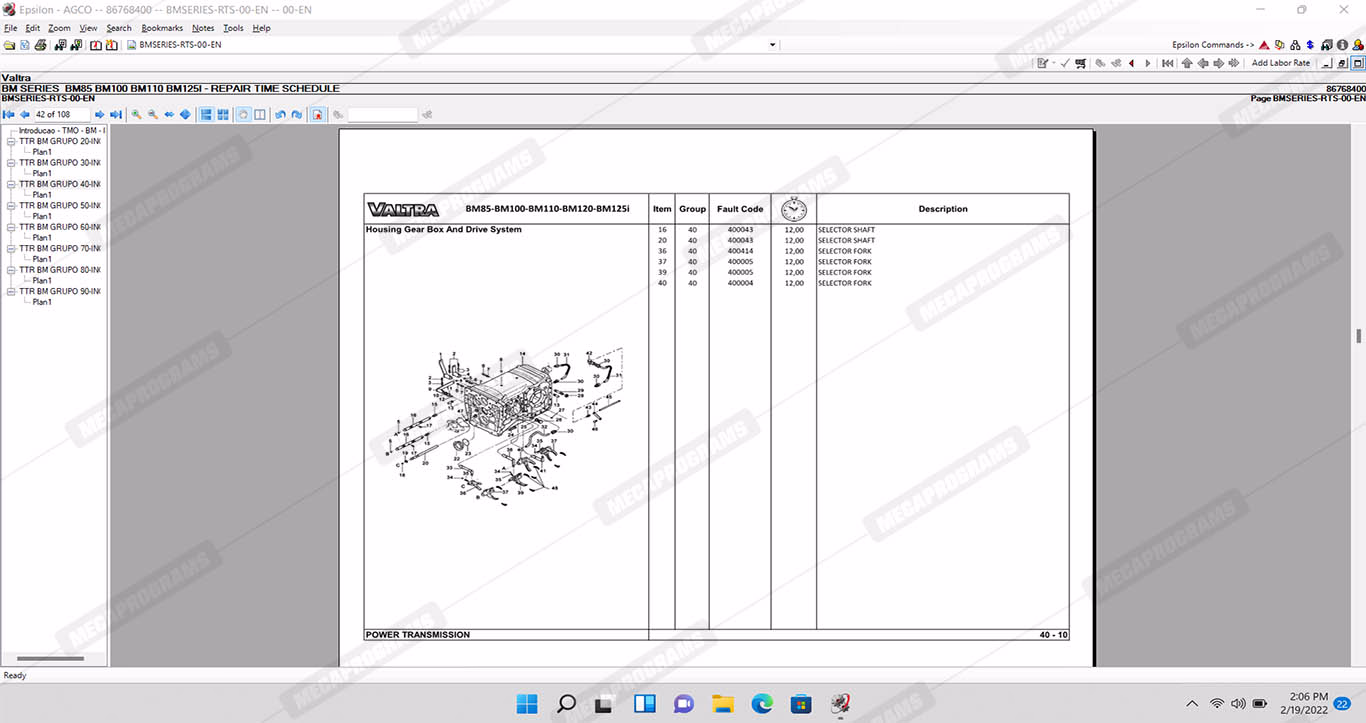Toggle the continuous page layout view
1366x723 pixels.
206,115
